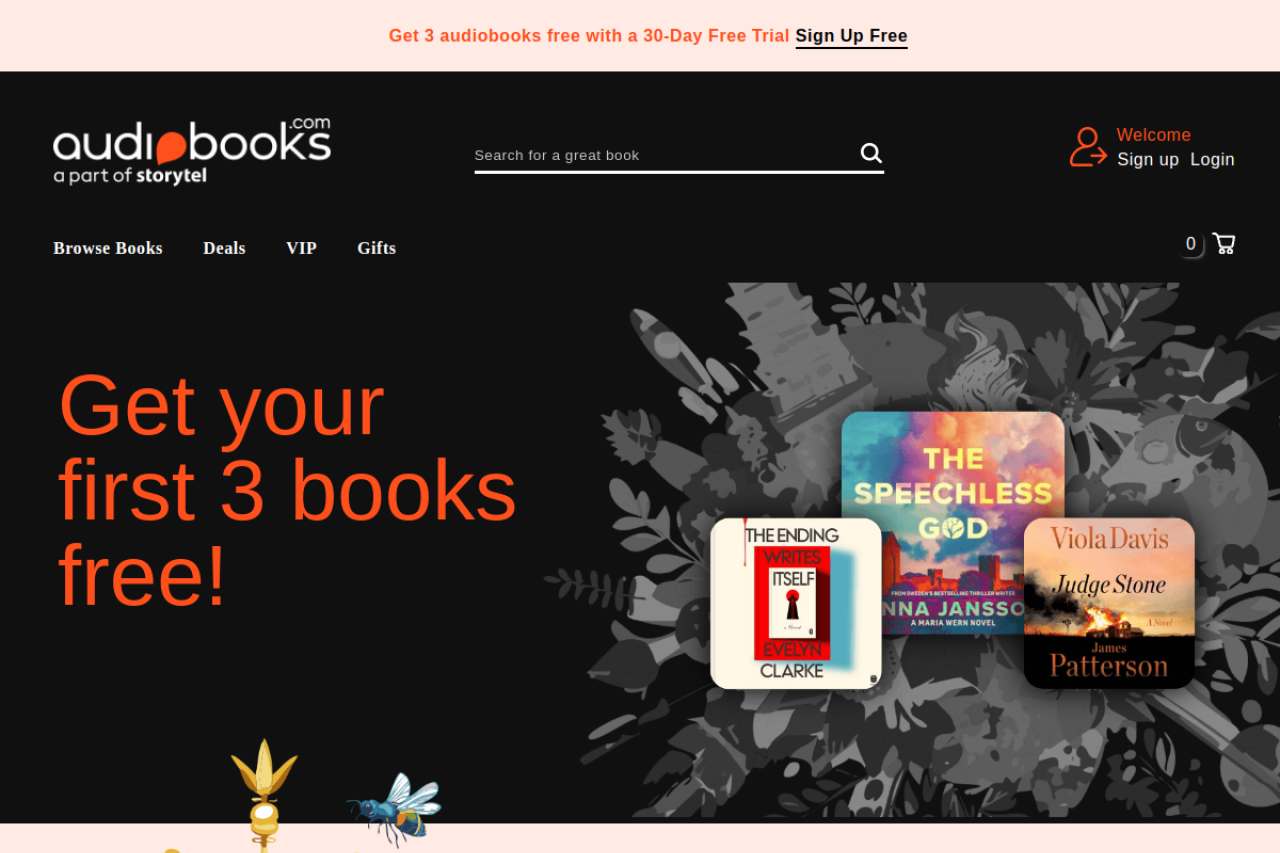Click the user account profile icon
This screenshot has height=853, width=1280.
coord(1088,147)
